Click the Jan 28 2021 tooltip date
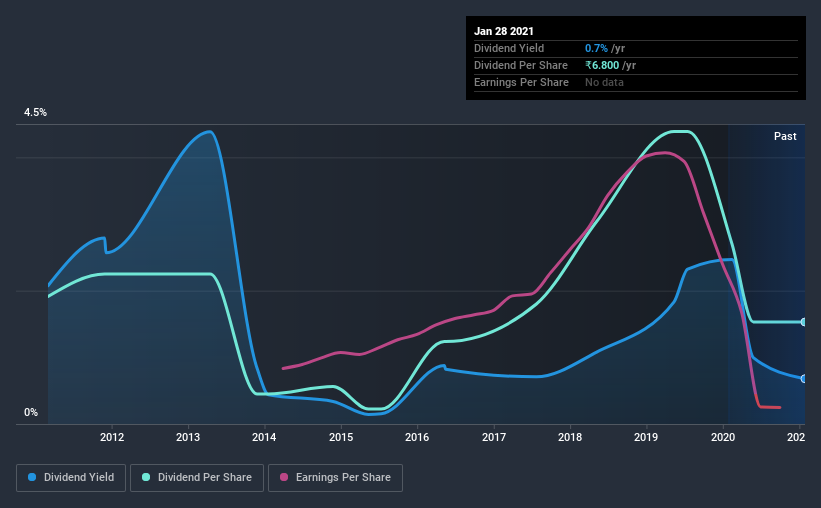The width and height of the screenshot is (821, 508). point(504,31)
